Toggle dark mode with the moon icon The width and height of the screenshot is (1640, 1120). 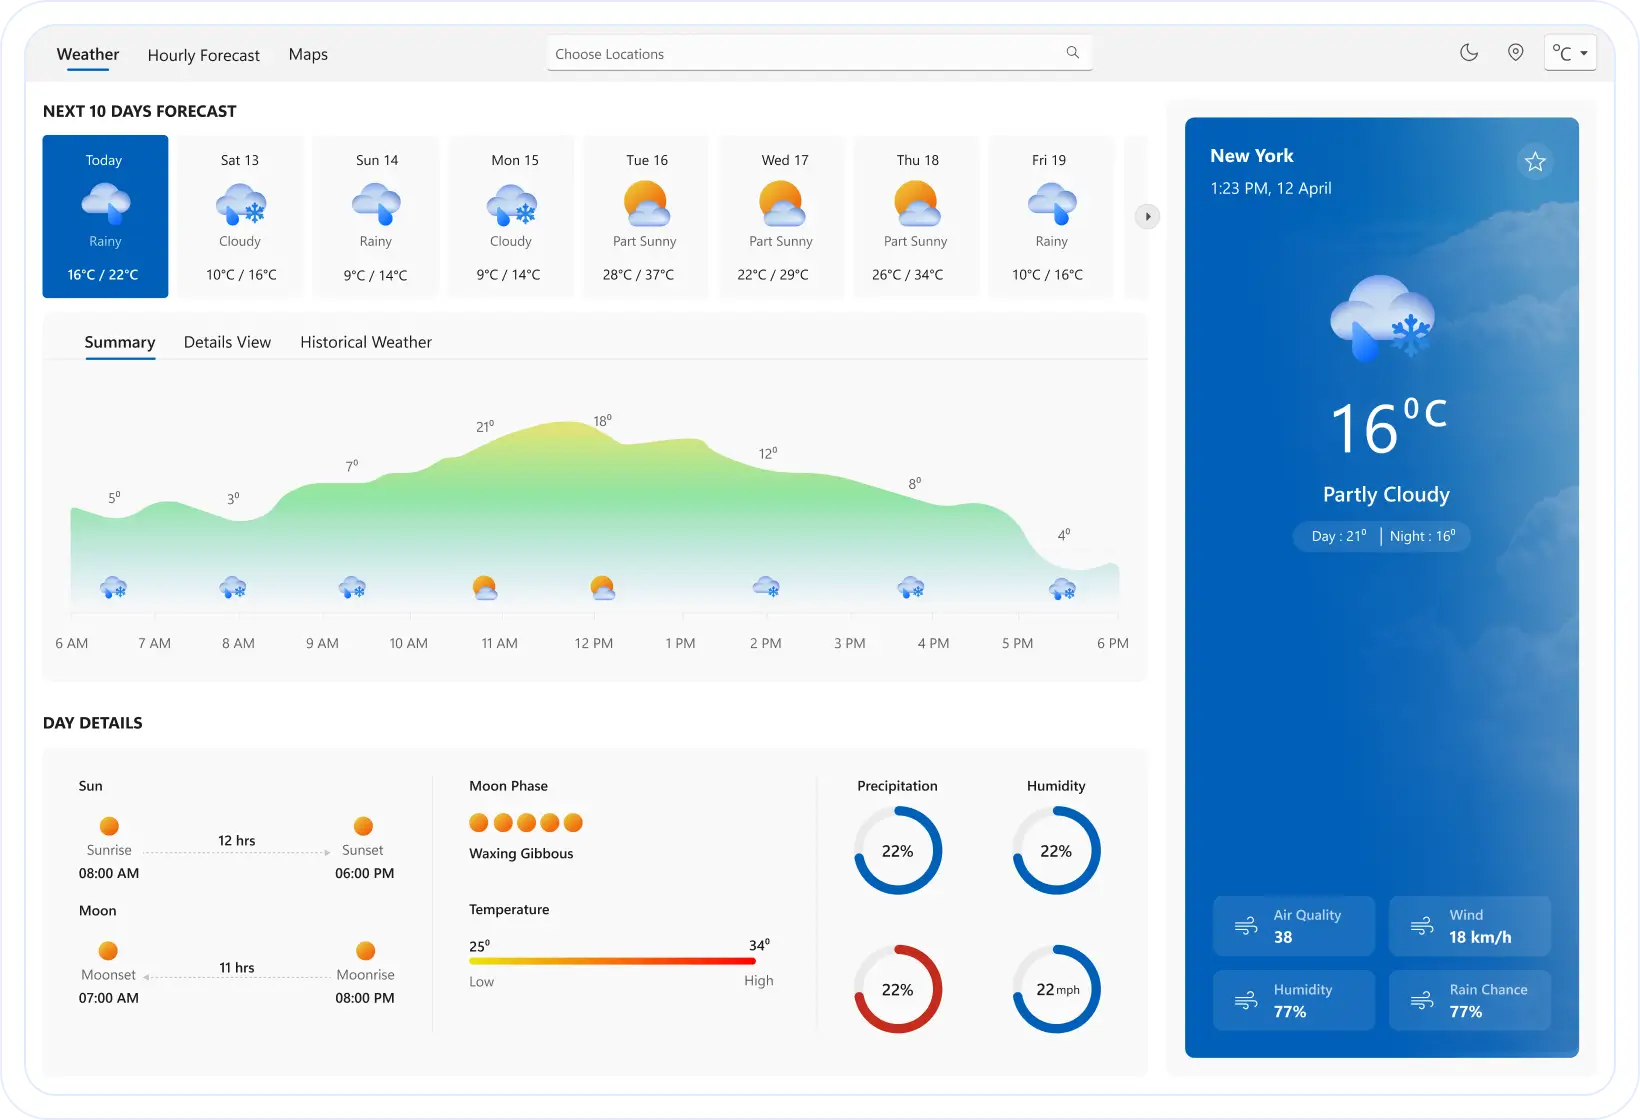tap(1468, 53)
